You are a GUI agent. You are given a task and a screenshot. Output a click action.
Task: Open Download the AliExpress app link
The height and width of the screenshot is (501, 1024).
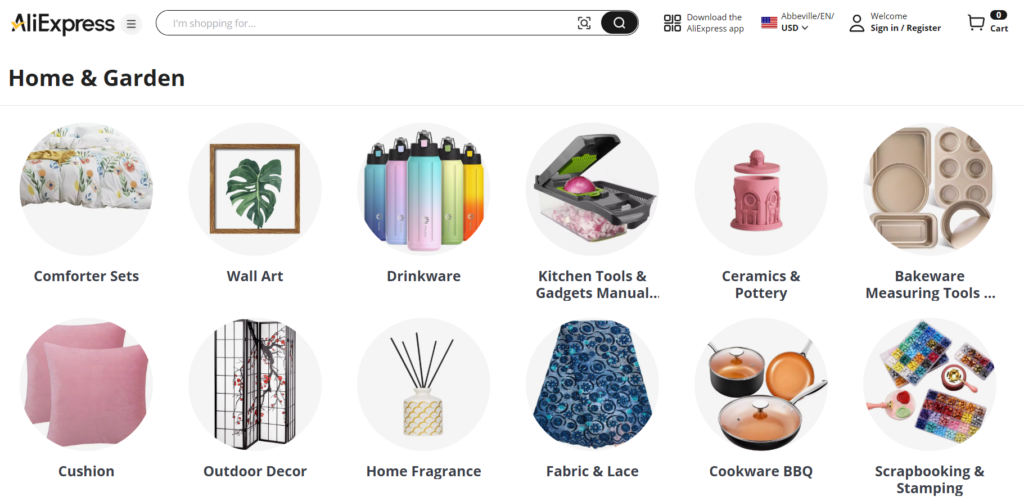[715, 23]
